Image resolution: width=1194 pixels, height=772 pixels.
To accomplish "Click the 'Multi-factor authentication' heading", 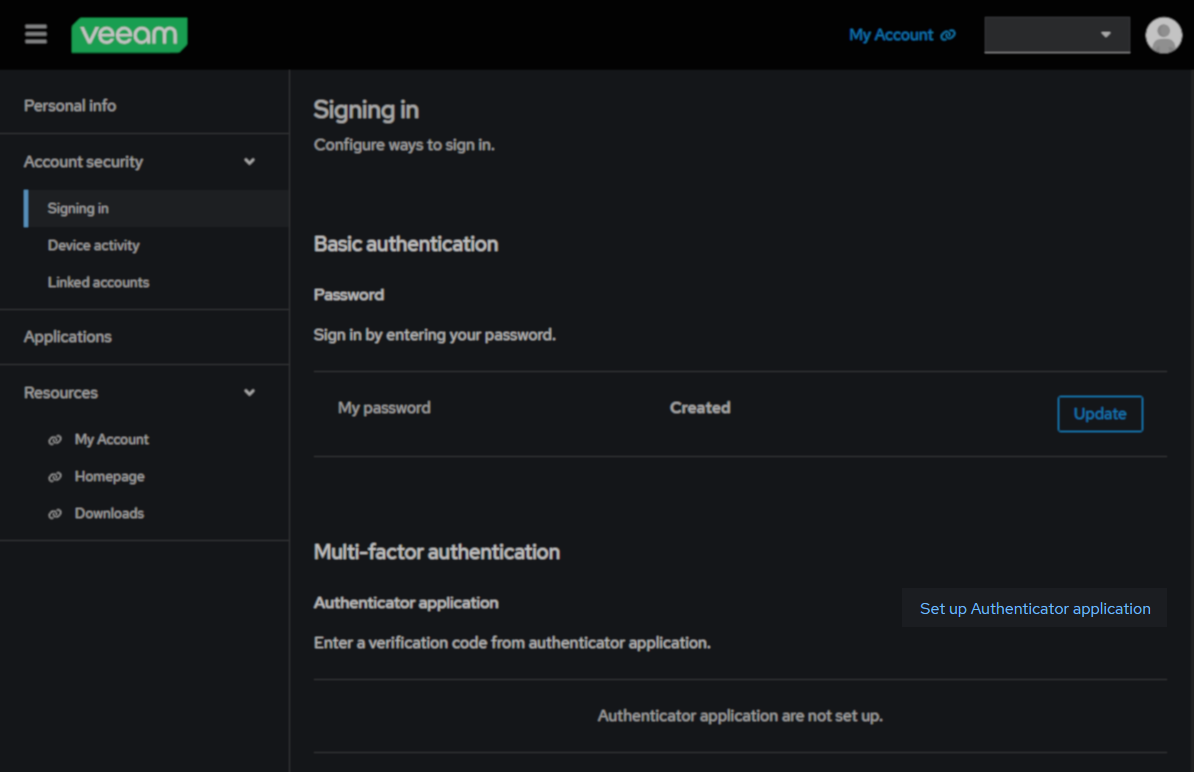I will [437, 552].
